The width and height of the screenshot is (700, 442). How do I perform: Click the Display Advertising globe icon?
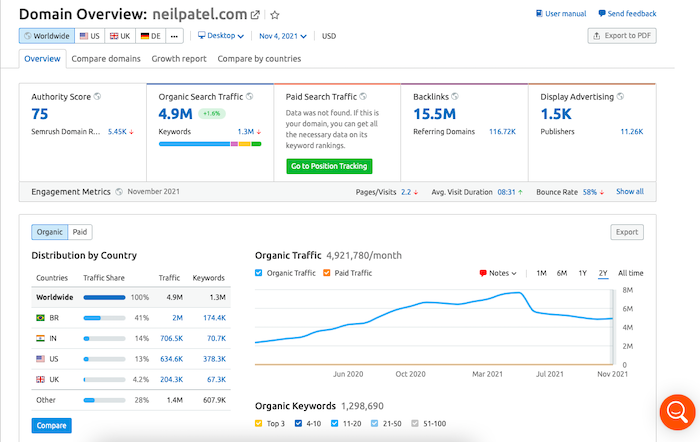point(620,96)
